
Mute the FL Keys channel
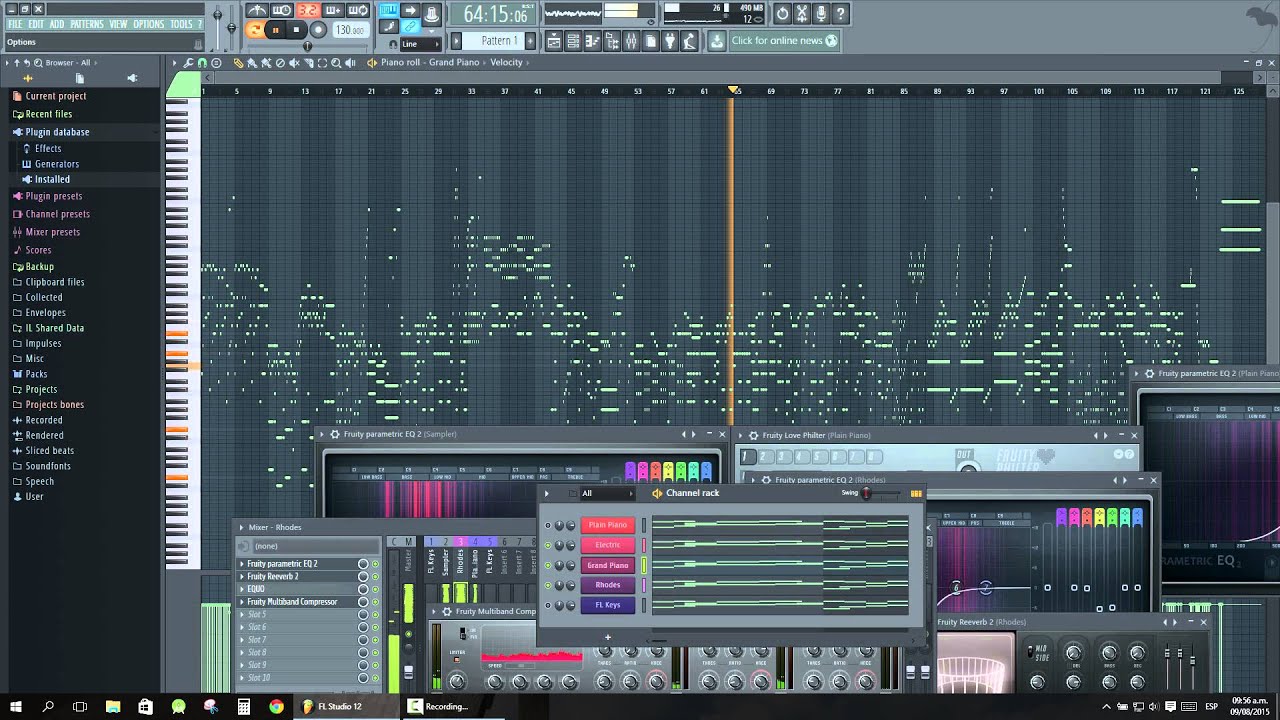pos(548,605)
